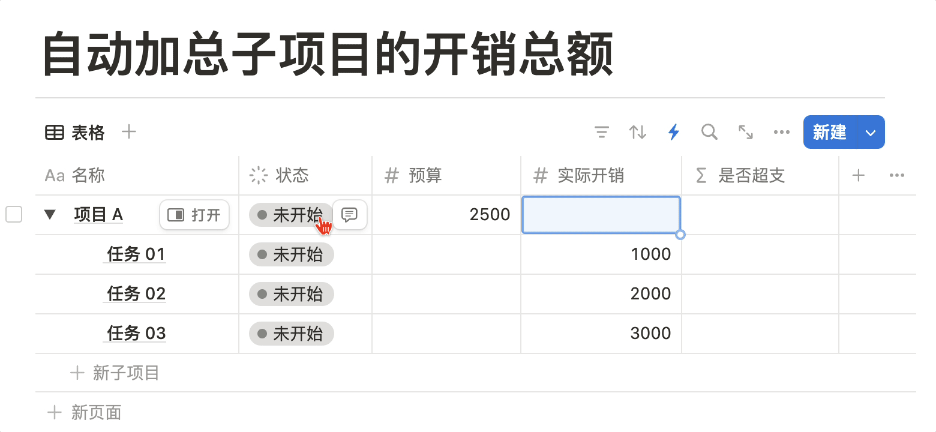Click the search magnifier icon
Screen dimensions: 936x432
(709, 132)
